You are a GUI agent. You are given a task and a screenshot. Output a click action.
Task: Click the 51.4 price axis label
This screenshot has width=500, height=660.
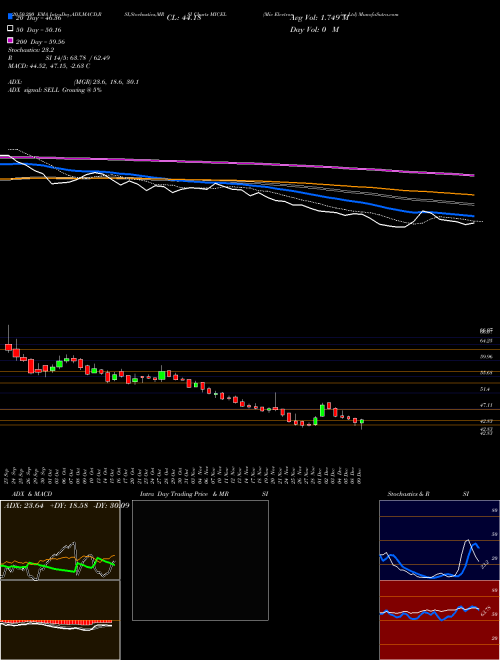pos(485,389)
